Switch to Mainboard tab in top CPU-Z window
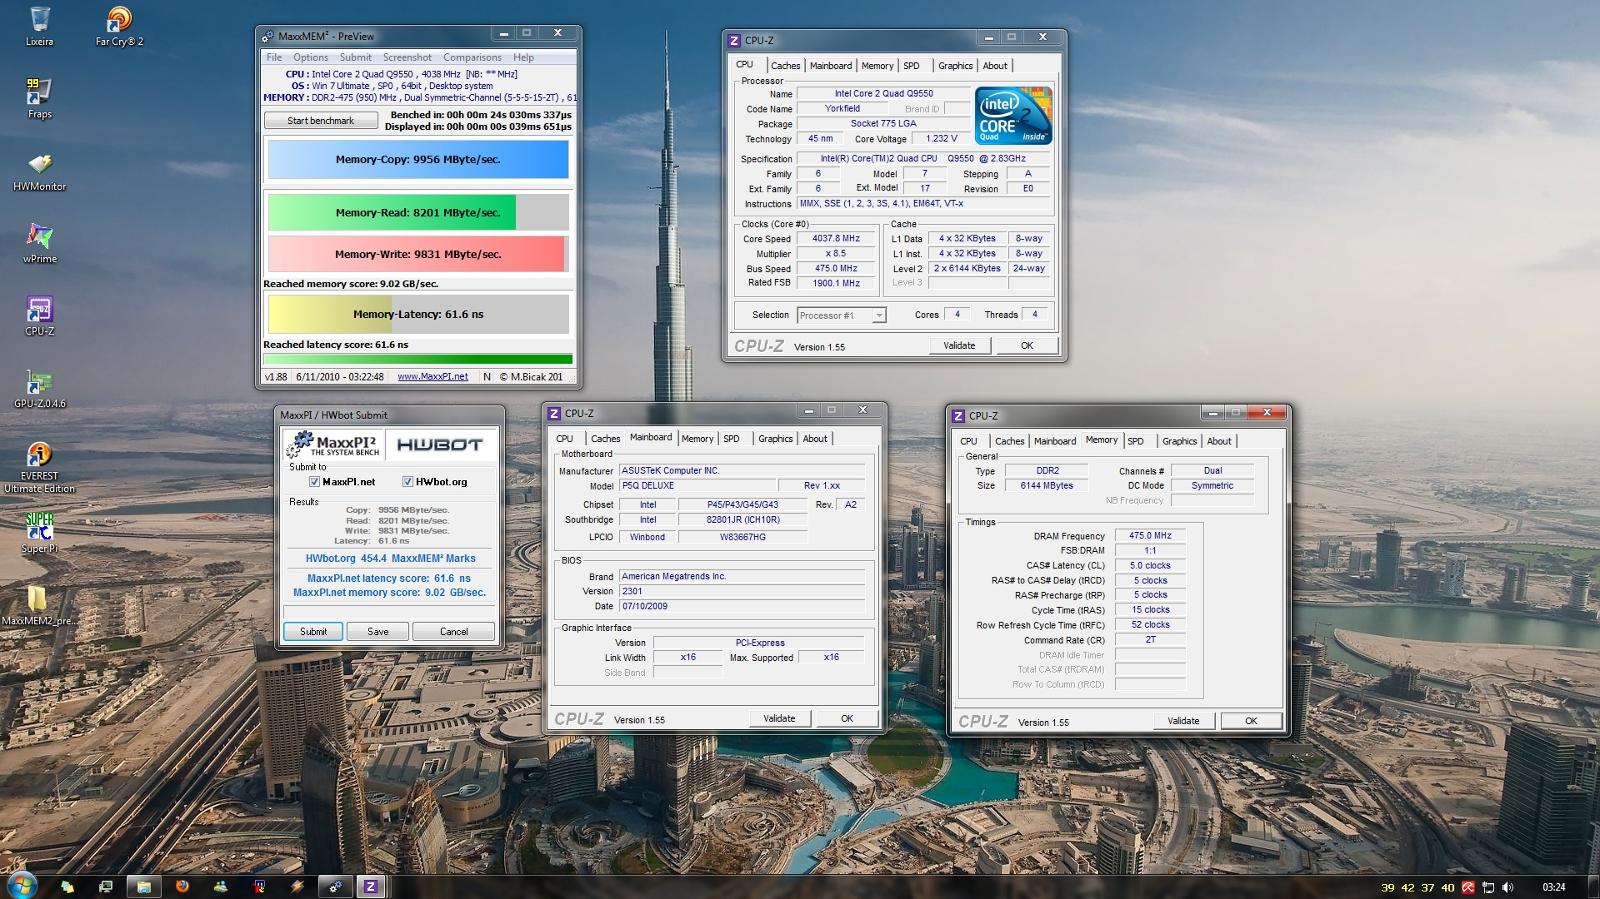The height and width of the screenshot is (899, 1600). click(x=831, y=66)
